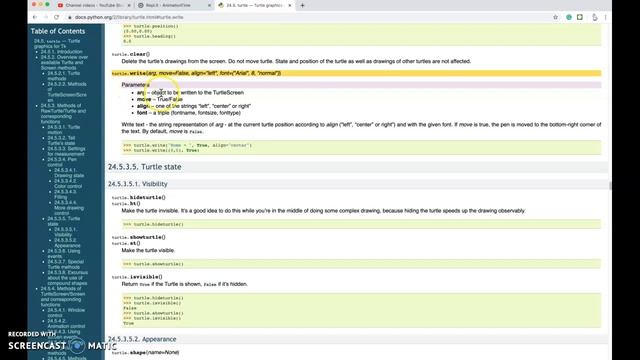Screen dimensions: 640x360
Task: Switch to the Channel videos YouTube tab
Action: coord(93,5)
